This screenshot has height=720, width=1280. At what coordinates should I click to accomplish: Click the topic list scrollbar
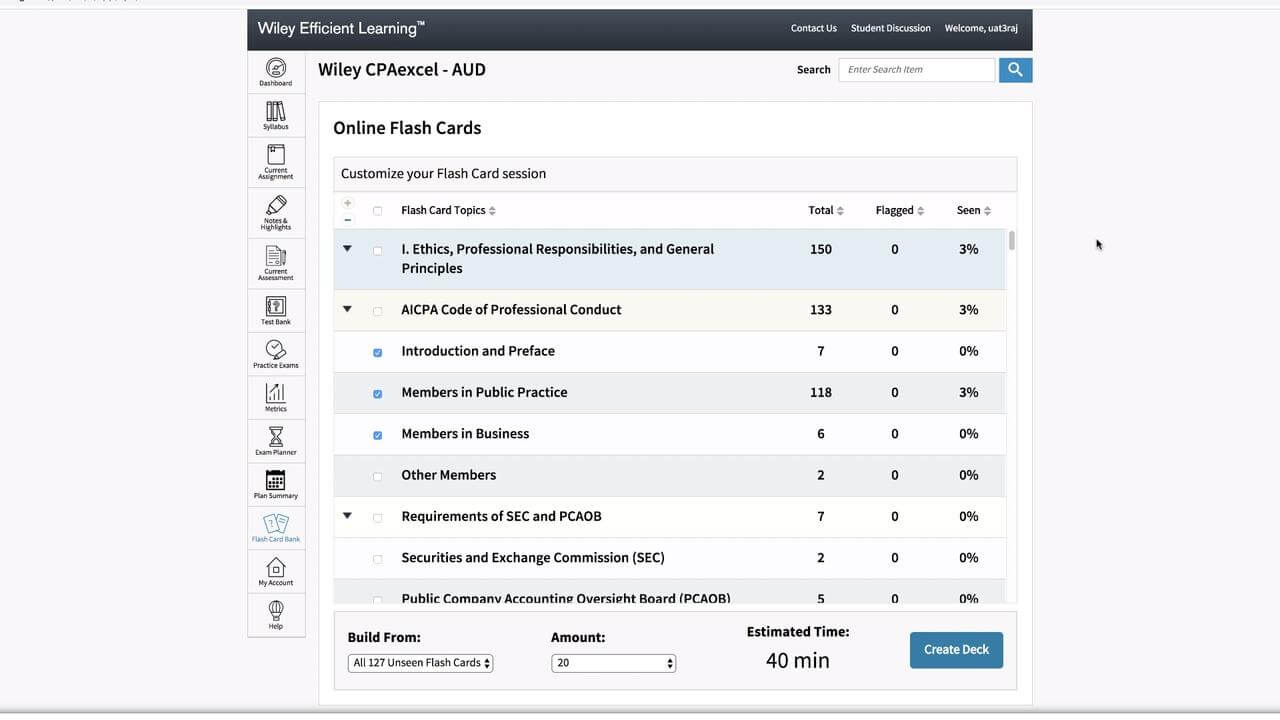coord(1012,241)
